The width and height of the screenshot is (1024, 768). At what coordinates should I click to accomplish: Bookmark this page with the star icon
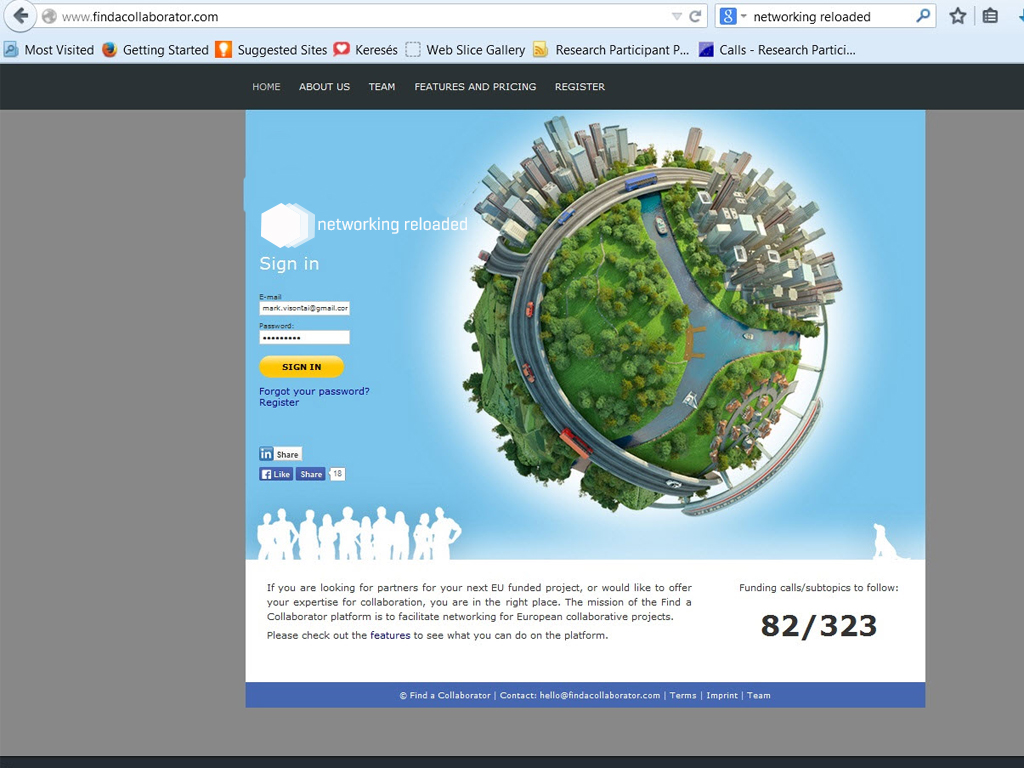957,16
